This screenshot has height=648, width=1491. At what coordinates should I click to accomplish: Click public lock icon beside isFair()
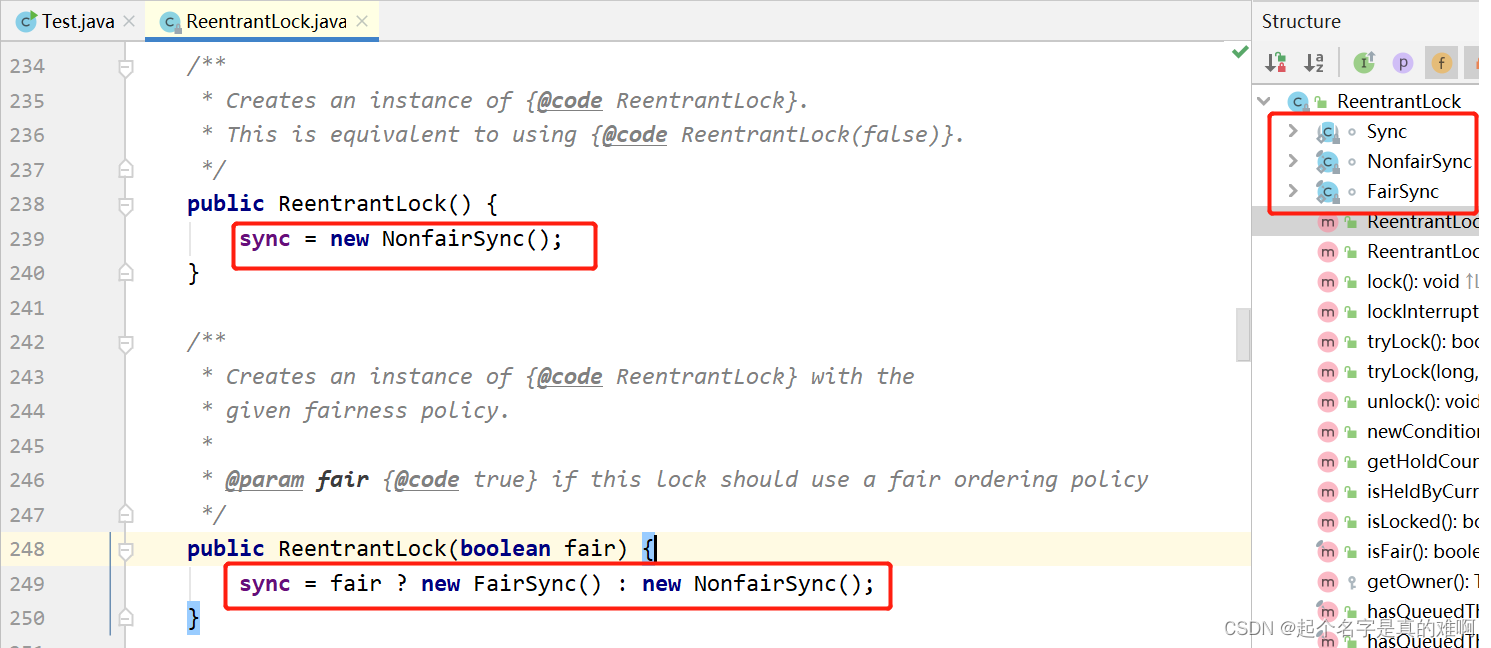pyautogui.click(x=1352, y=551)
